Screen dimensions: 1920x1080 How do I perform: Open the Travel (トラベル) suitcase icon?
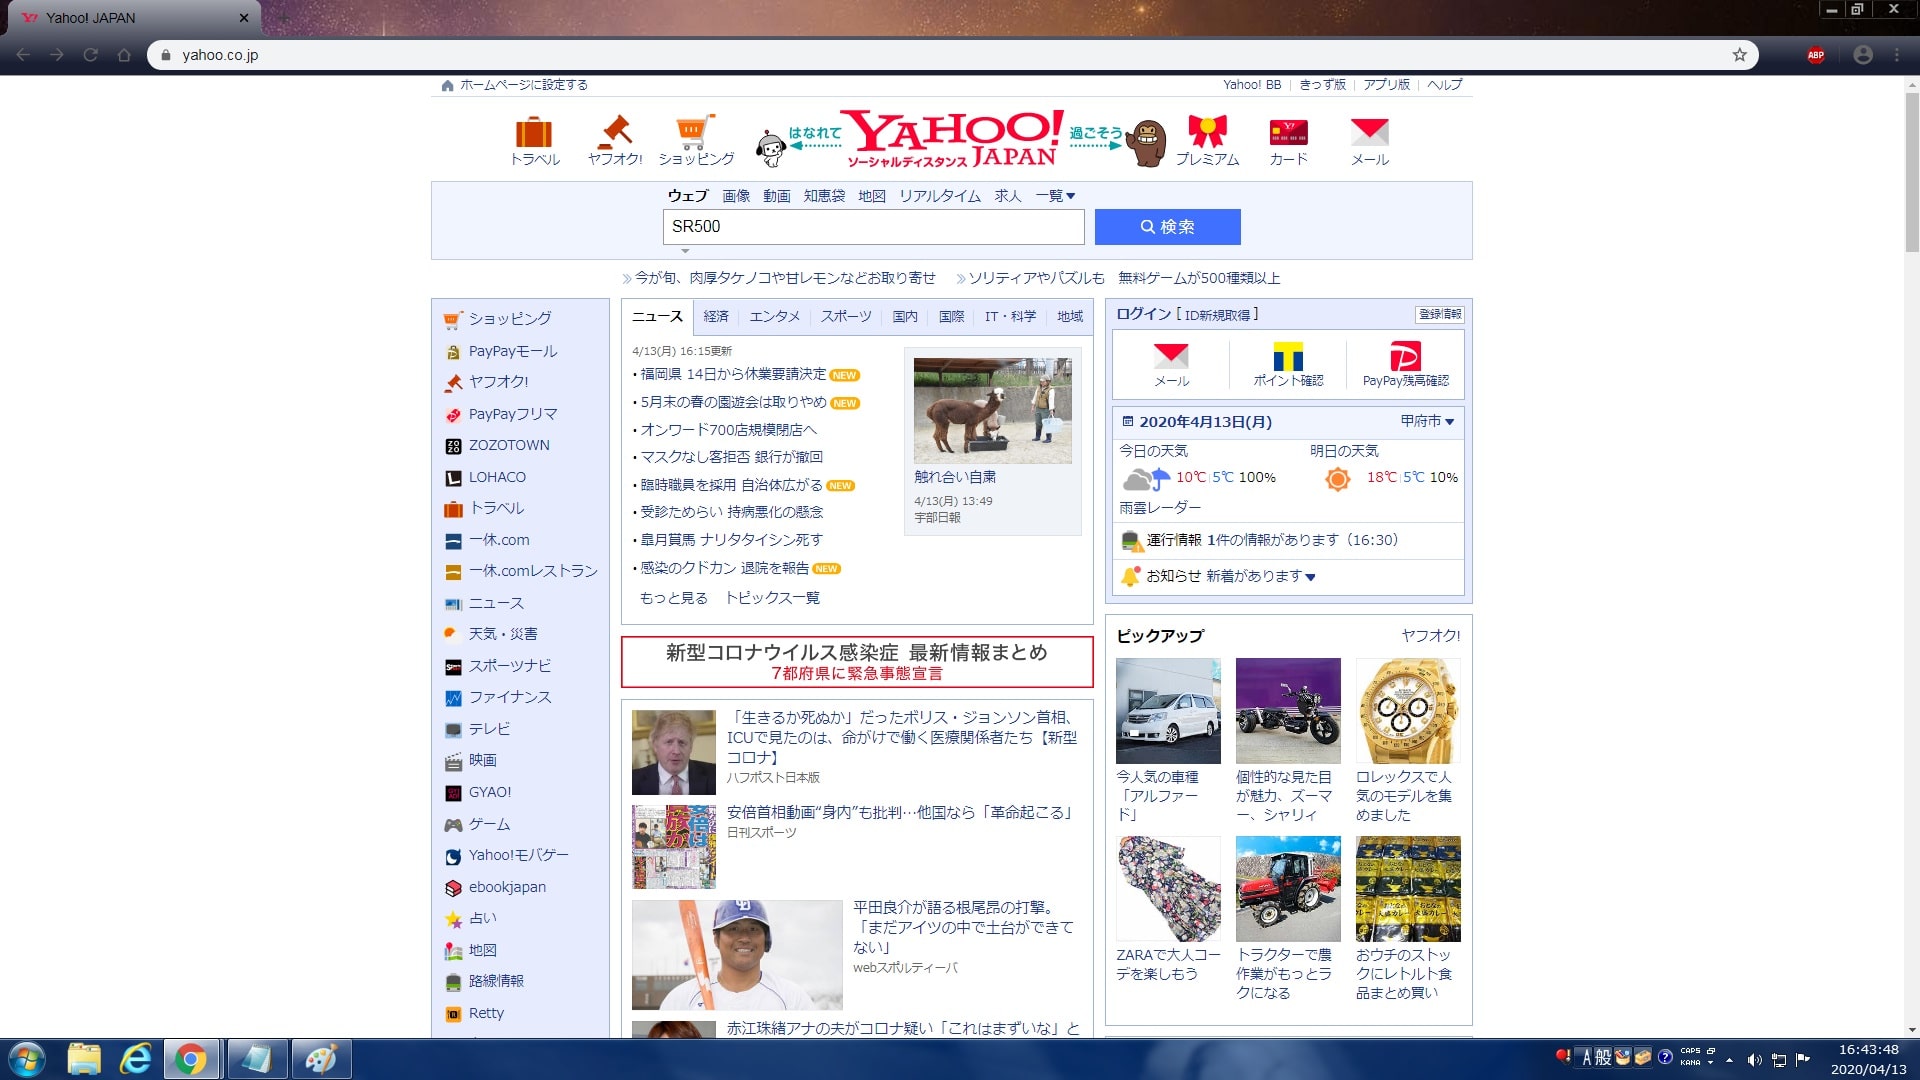(534, 132)
